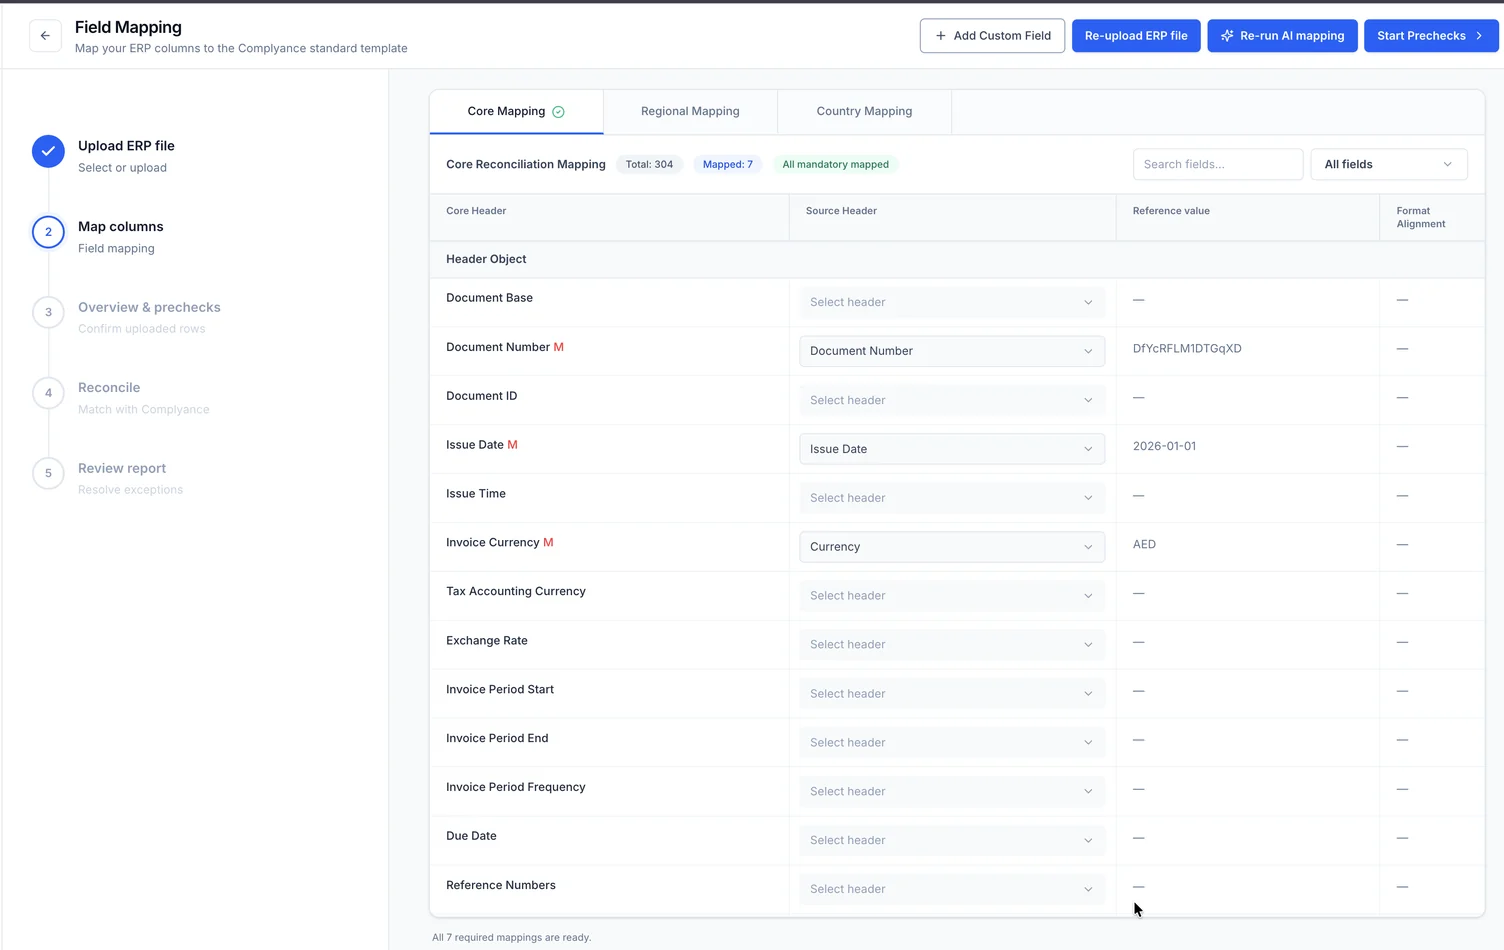Open the Due Date header dropdown

click(x=952, y=841)
